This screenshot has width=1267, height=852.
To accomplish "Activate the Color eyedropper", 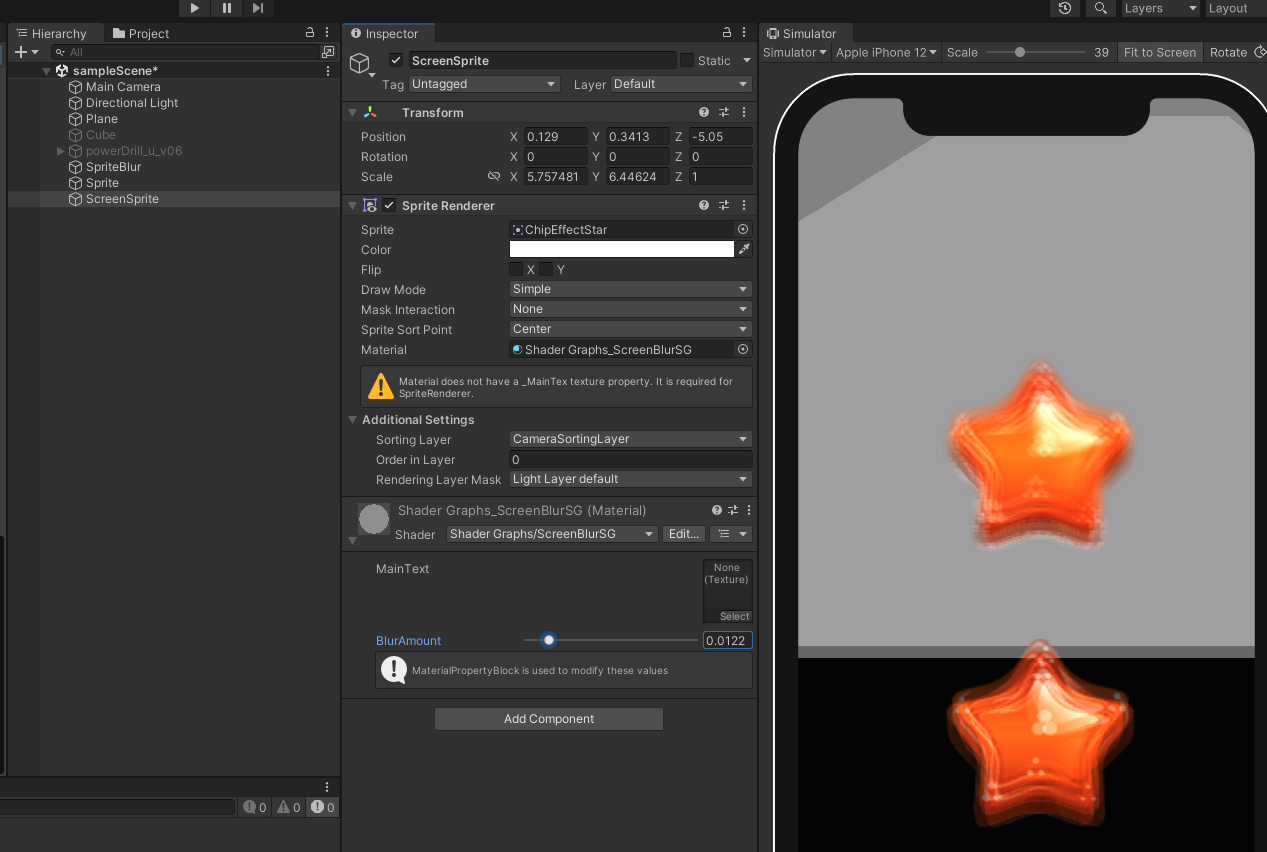I will (744, 249).
